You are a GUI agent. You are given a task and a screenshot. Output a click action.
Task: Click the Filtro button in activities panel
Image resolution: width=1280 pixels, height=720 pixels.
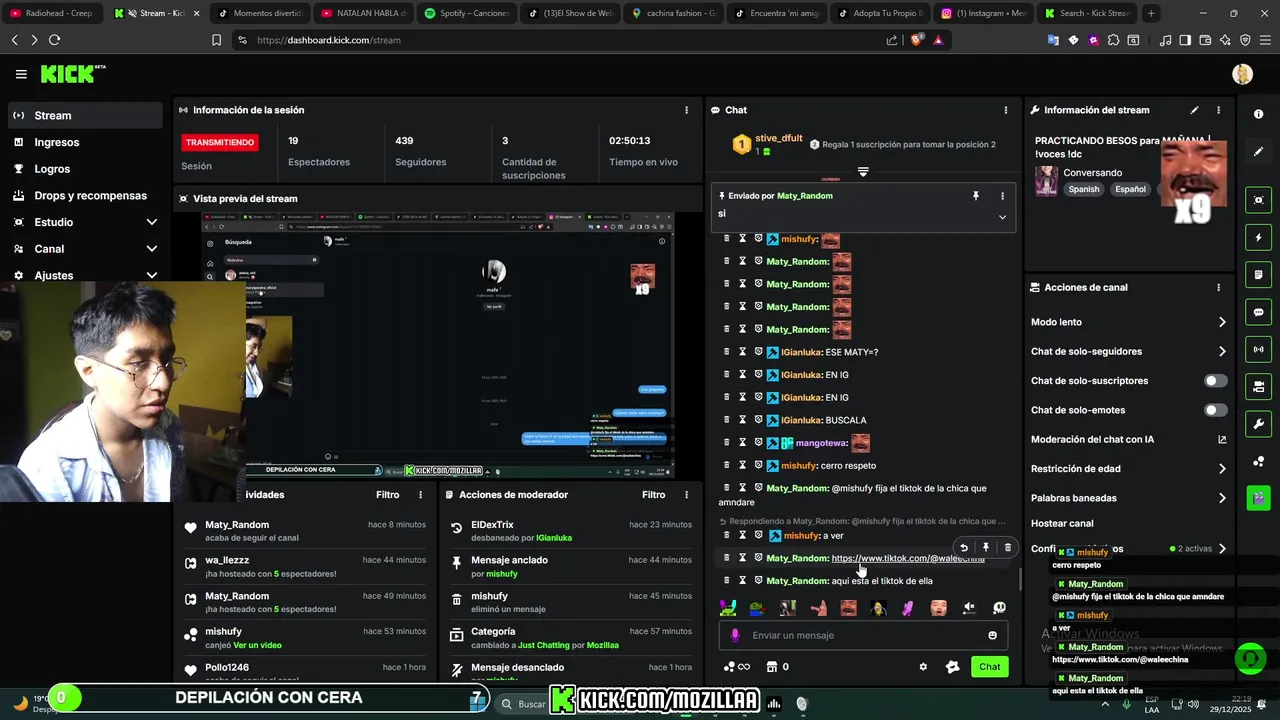click(x=387, y=495)
